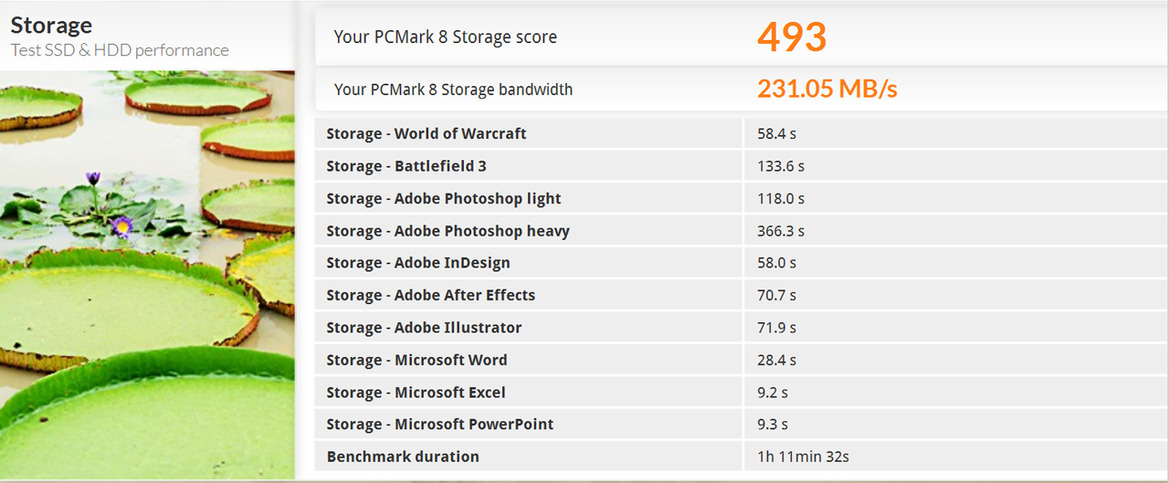Select the PCMark 8 Storage score 493
Viewport: 1169px width, 483px height.
792,37
